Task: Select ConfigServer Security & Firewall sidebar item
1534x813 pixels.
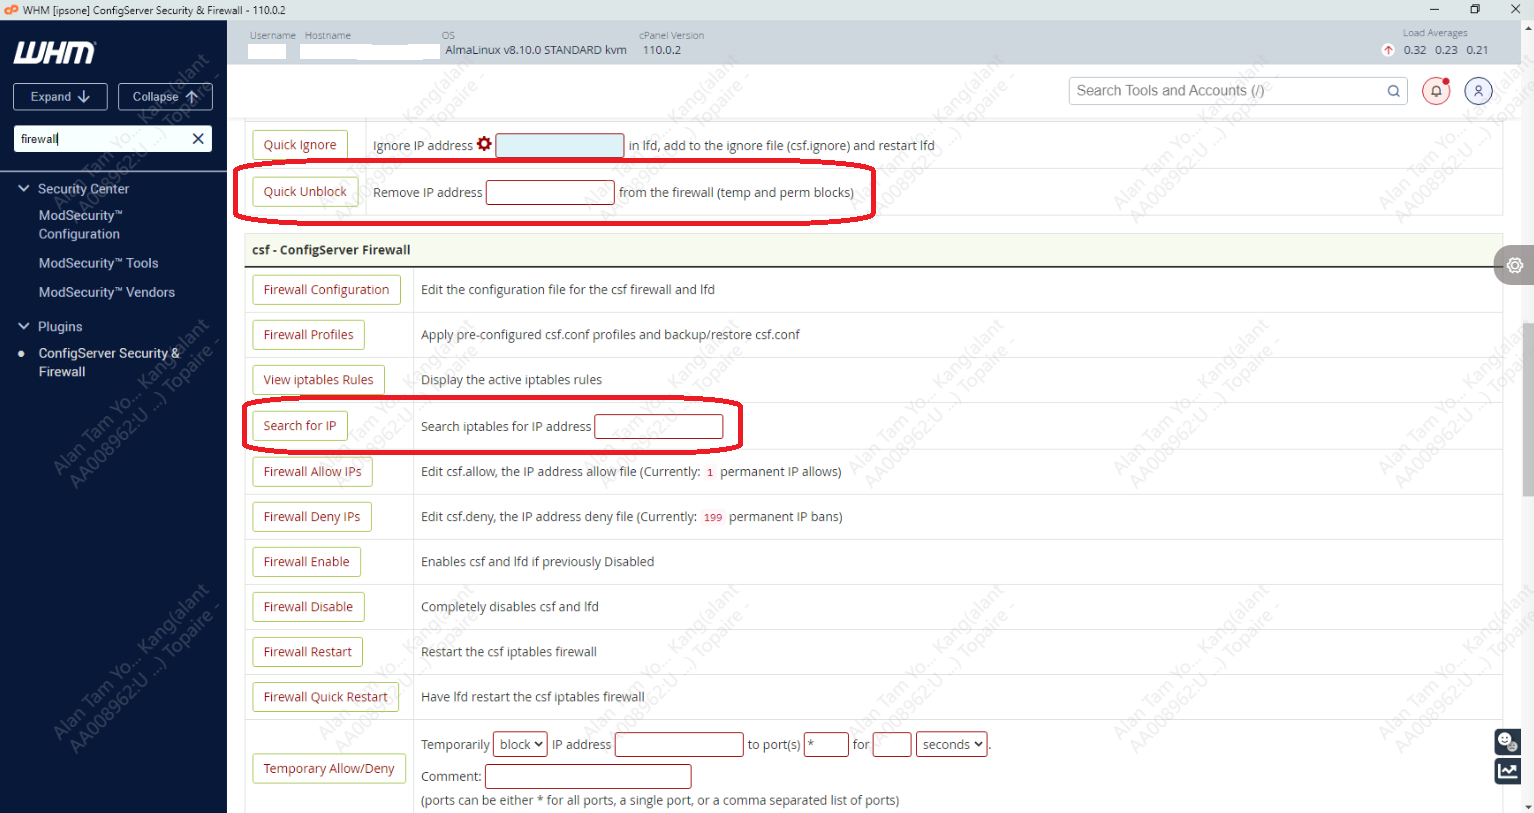Action: [108, 362]
